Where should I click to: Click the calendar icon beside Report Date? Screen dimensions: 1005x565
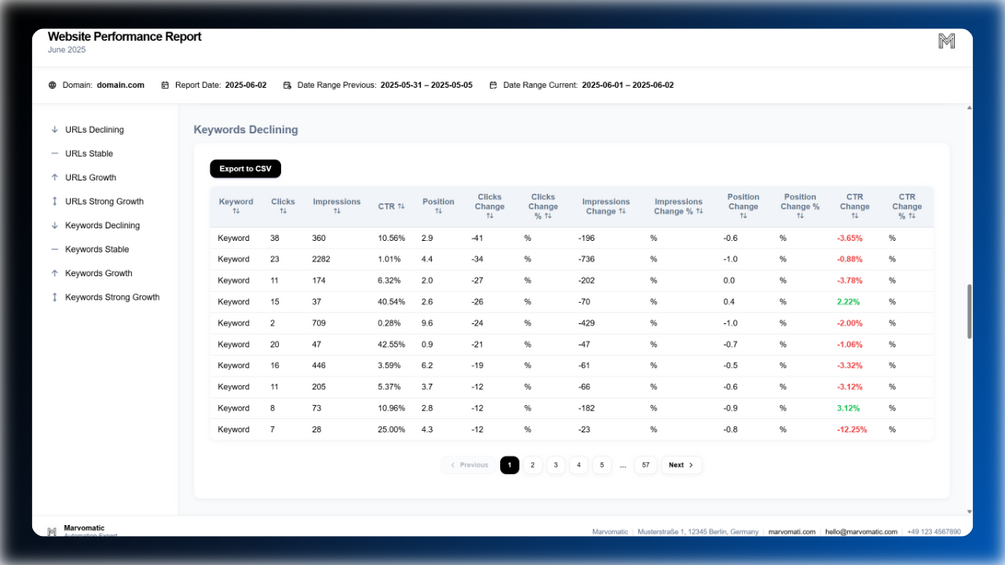coord(165,85)
